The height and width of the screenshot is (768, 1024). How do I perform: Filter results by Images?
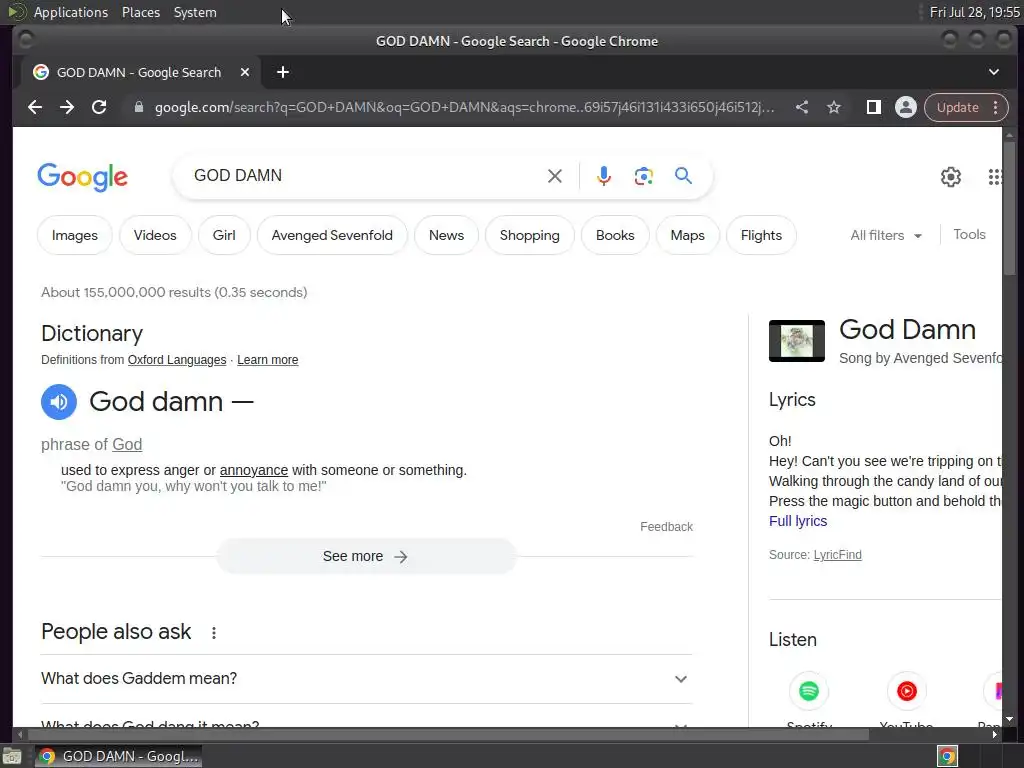pyautogui.click(x=74, y=235)
